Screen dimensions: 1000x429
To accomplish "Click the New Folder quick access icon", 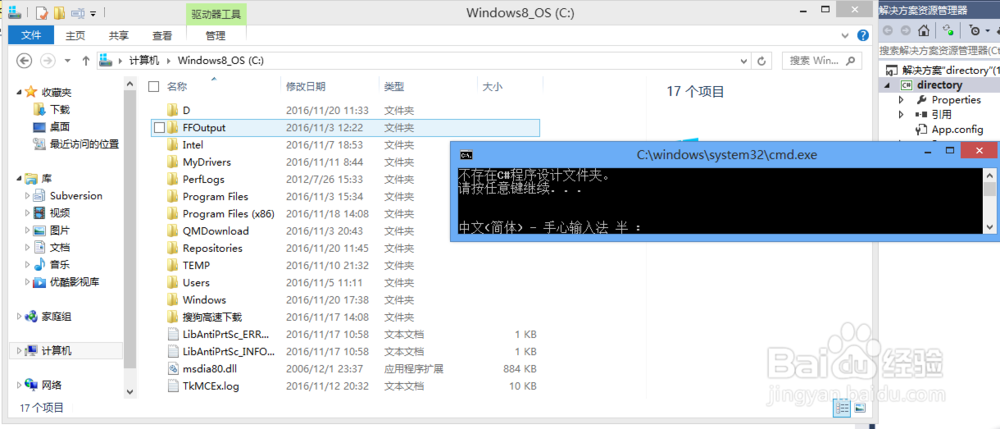I will (x=59, y=12).
